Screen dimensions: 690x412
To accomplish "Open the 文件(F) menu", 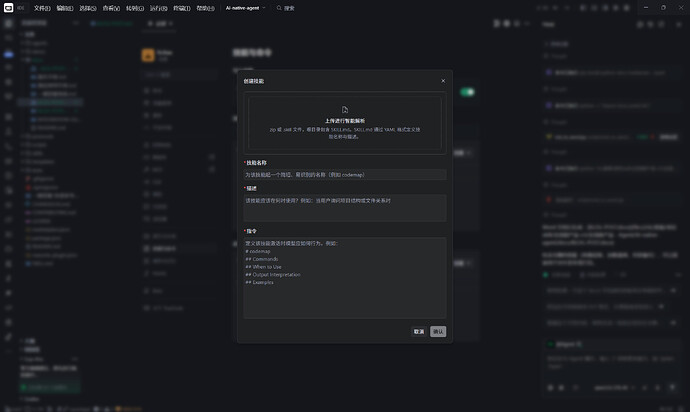I will pyautogui.click(x=42, y=8).
